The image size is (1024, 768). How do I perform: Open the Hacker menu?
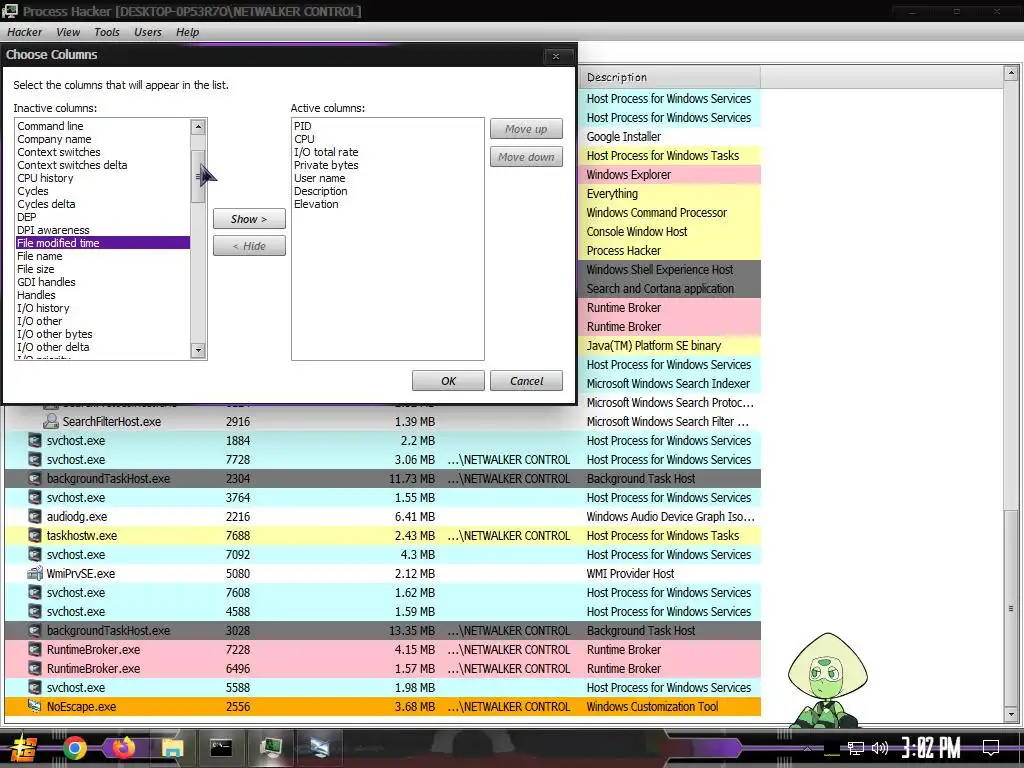click(24, 32)
